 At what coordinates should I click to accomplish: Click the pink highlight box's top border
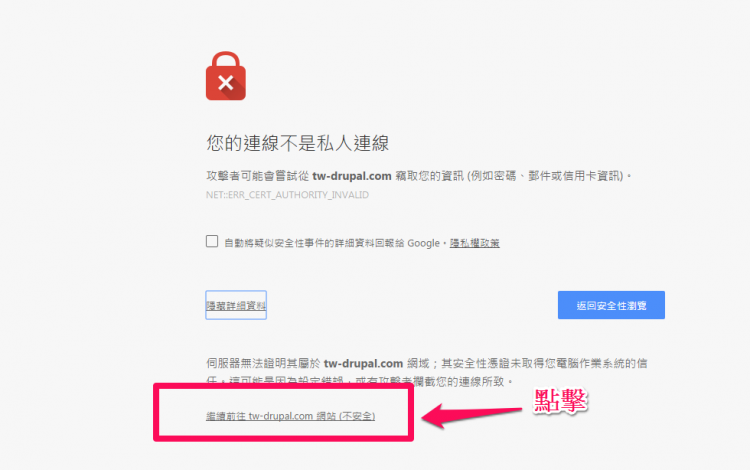283,385
